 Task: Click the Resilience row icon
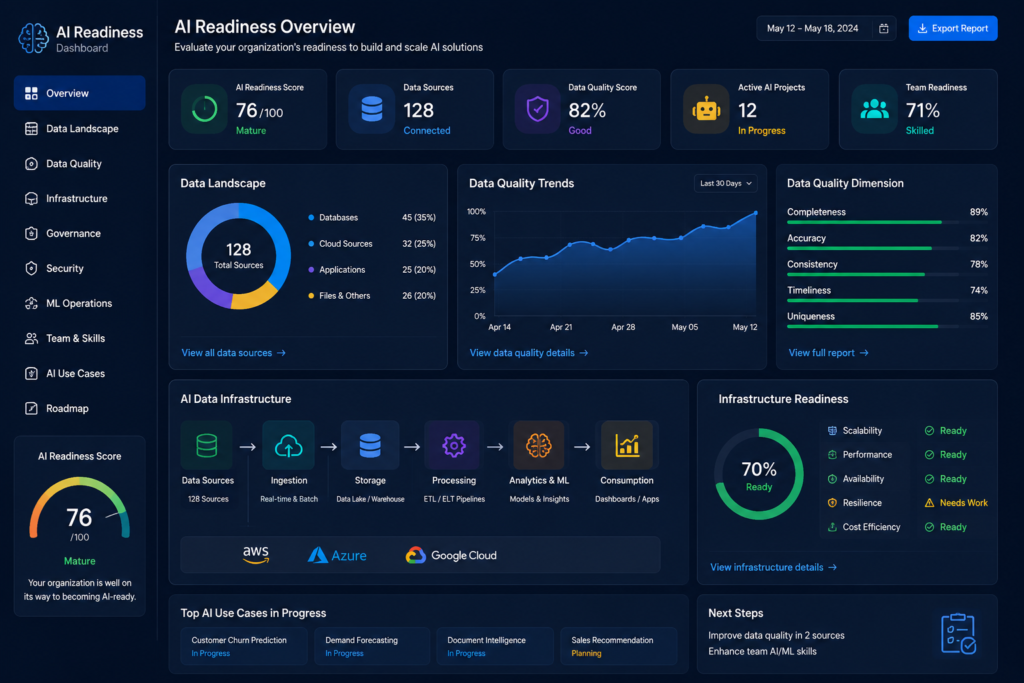click(832, 503)
